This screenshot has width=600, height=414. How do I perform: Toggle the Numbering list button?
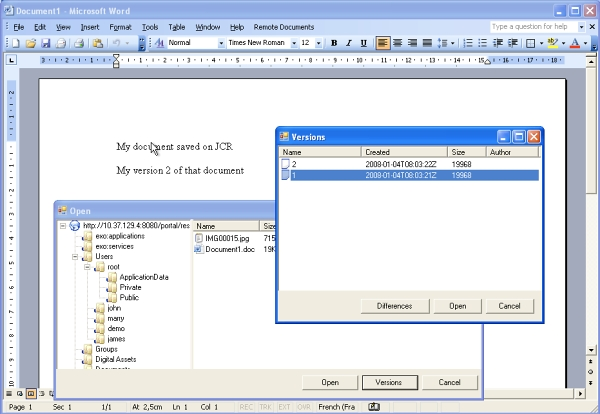pyautogui.click(x=468, y=43)
